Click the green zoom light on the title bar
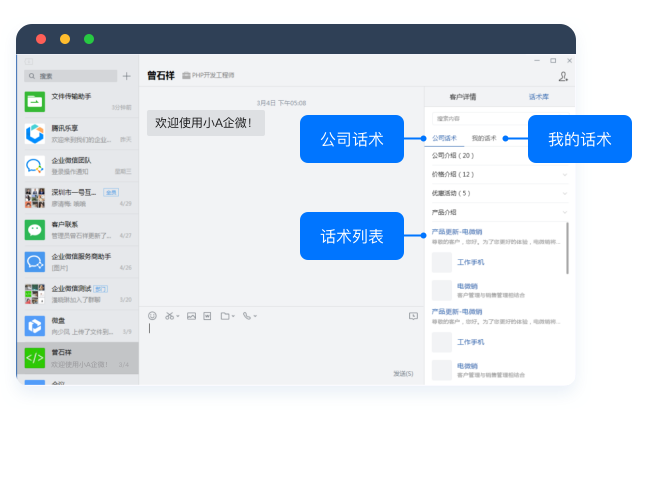This screenshot has height=480, width=660. 89,39
